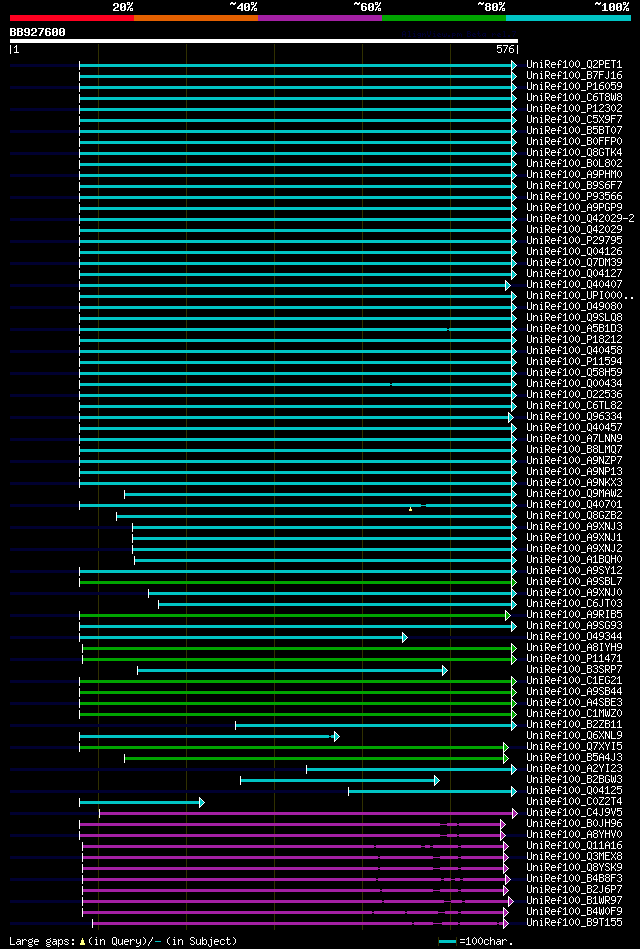Screen dimensions: 640x949
Task: Select label UniRef100_B2ZB11
Action: (574, 725)
